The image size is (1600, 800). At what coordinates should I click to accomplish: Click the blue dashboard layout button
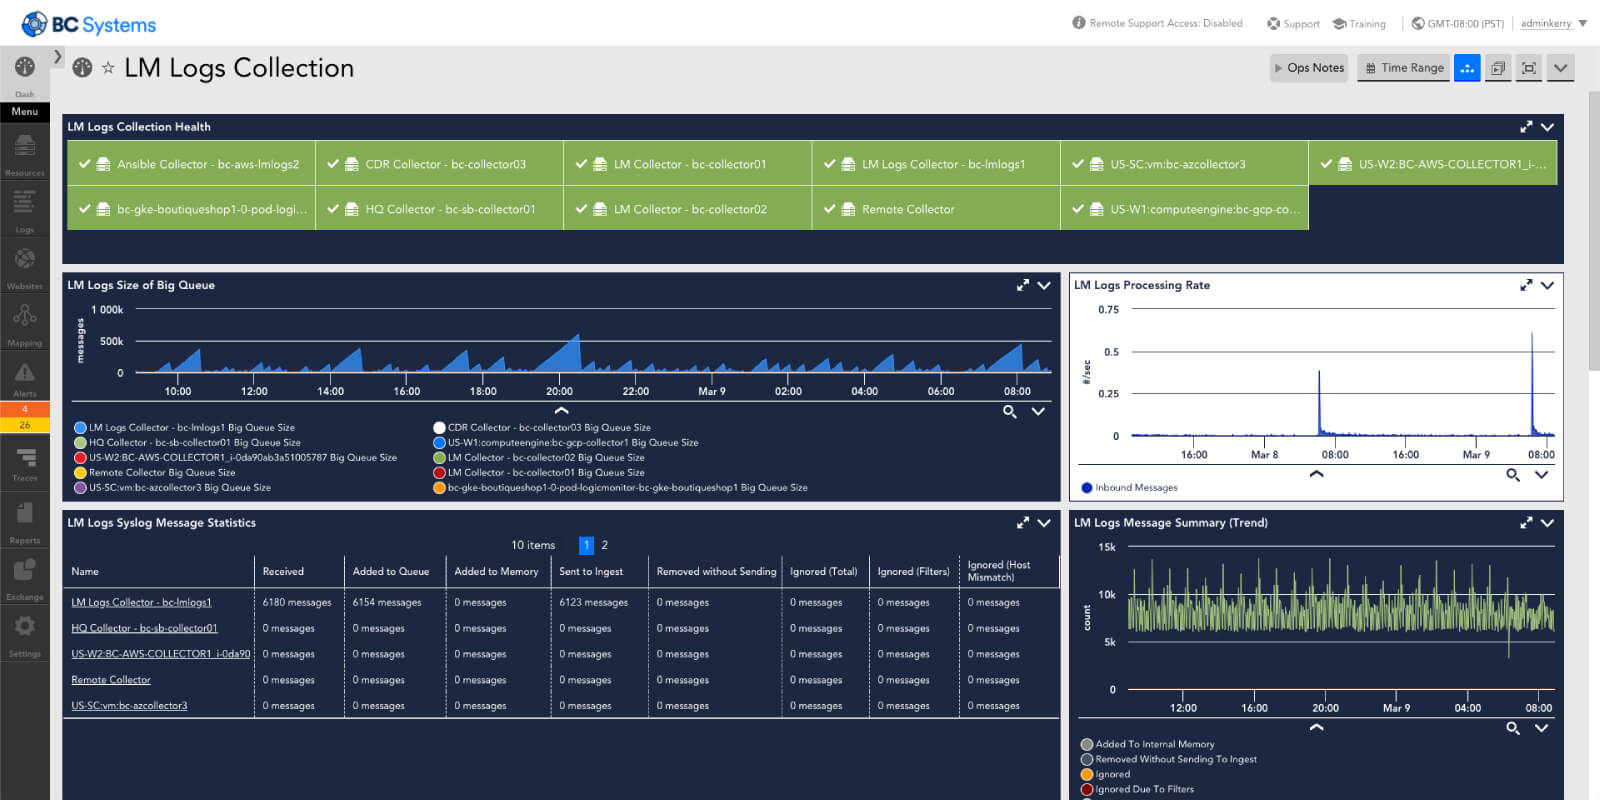[1467, 68]
